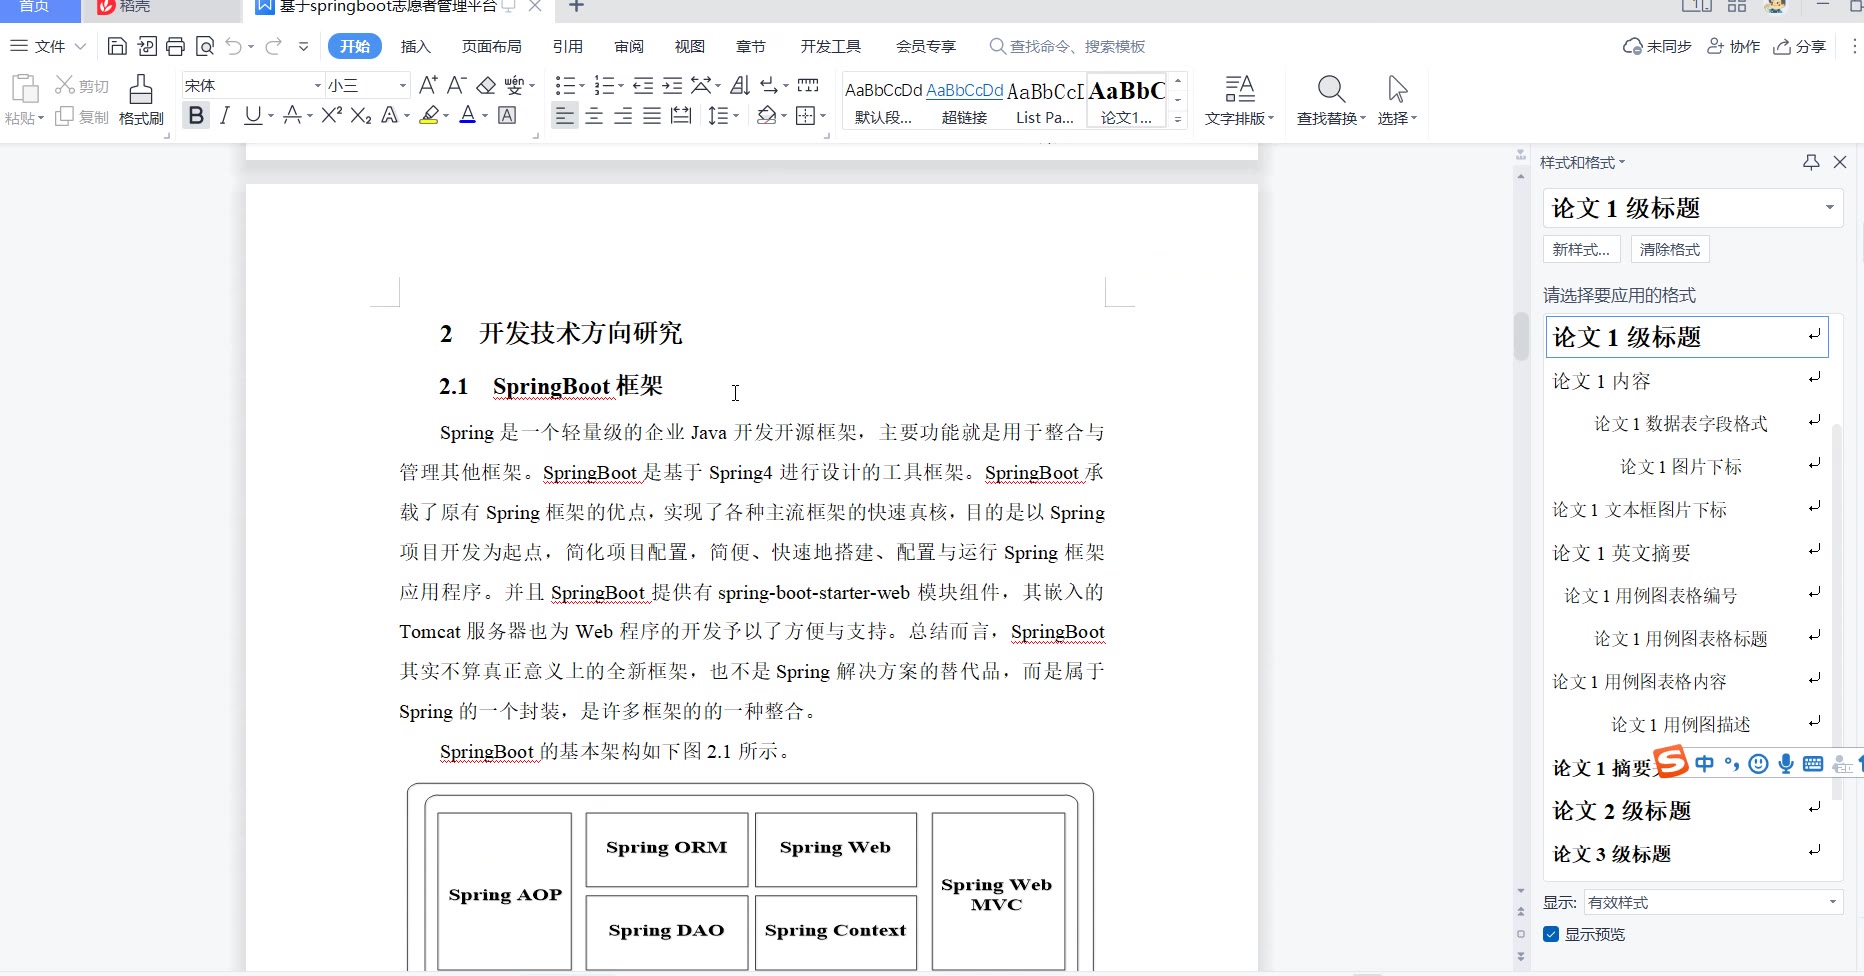Click the 新样式 button
This screenshot has height=976, width=1864.
pyautogui.click(x=1581, y=249)
